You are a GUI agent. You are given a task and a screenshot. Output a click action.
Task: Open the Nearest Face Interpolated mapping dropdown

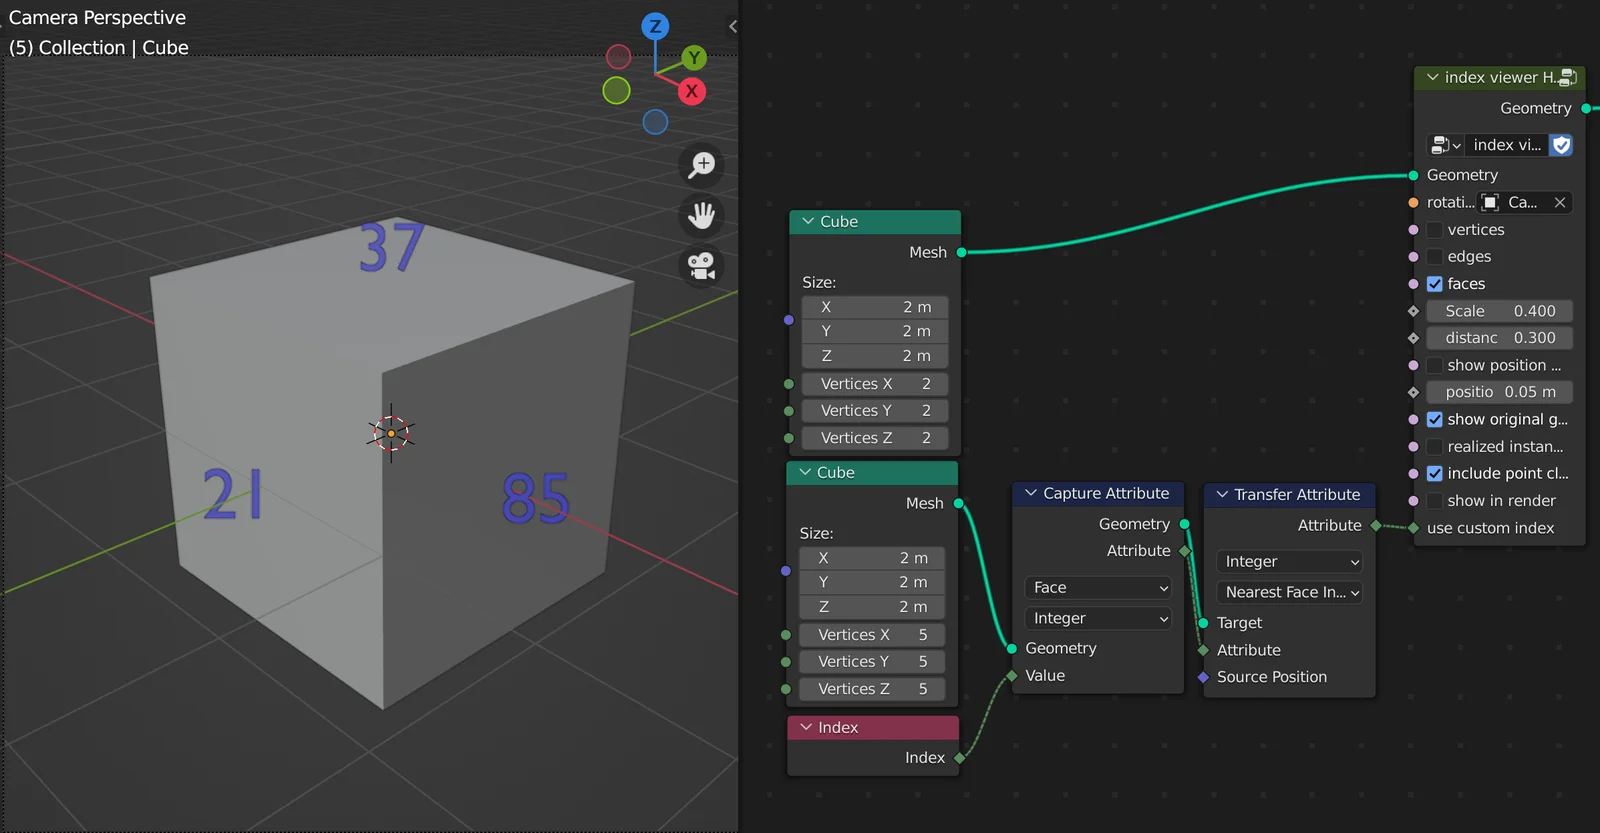tap(1289, 592)
